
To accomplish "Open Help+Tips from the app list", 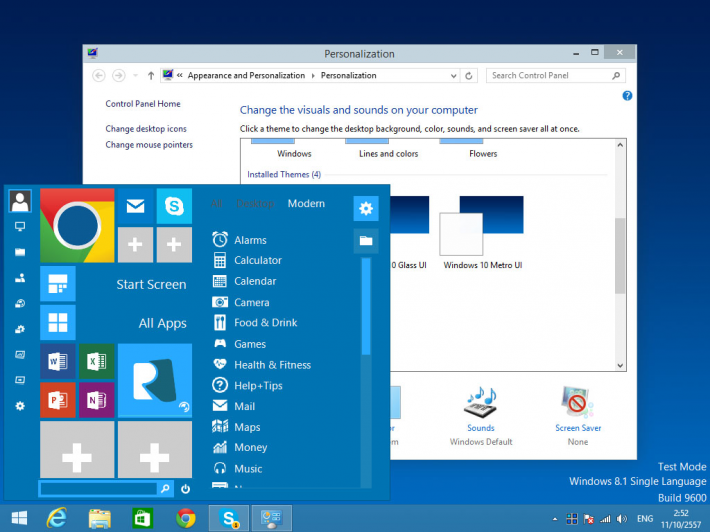I will click(x=248, y=385).
